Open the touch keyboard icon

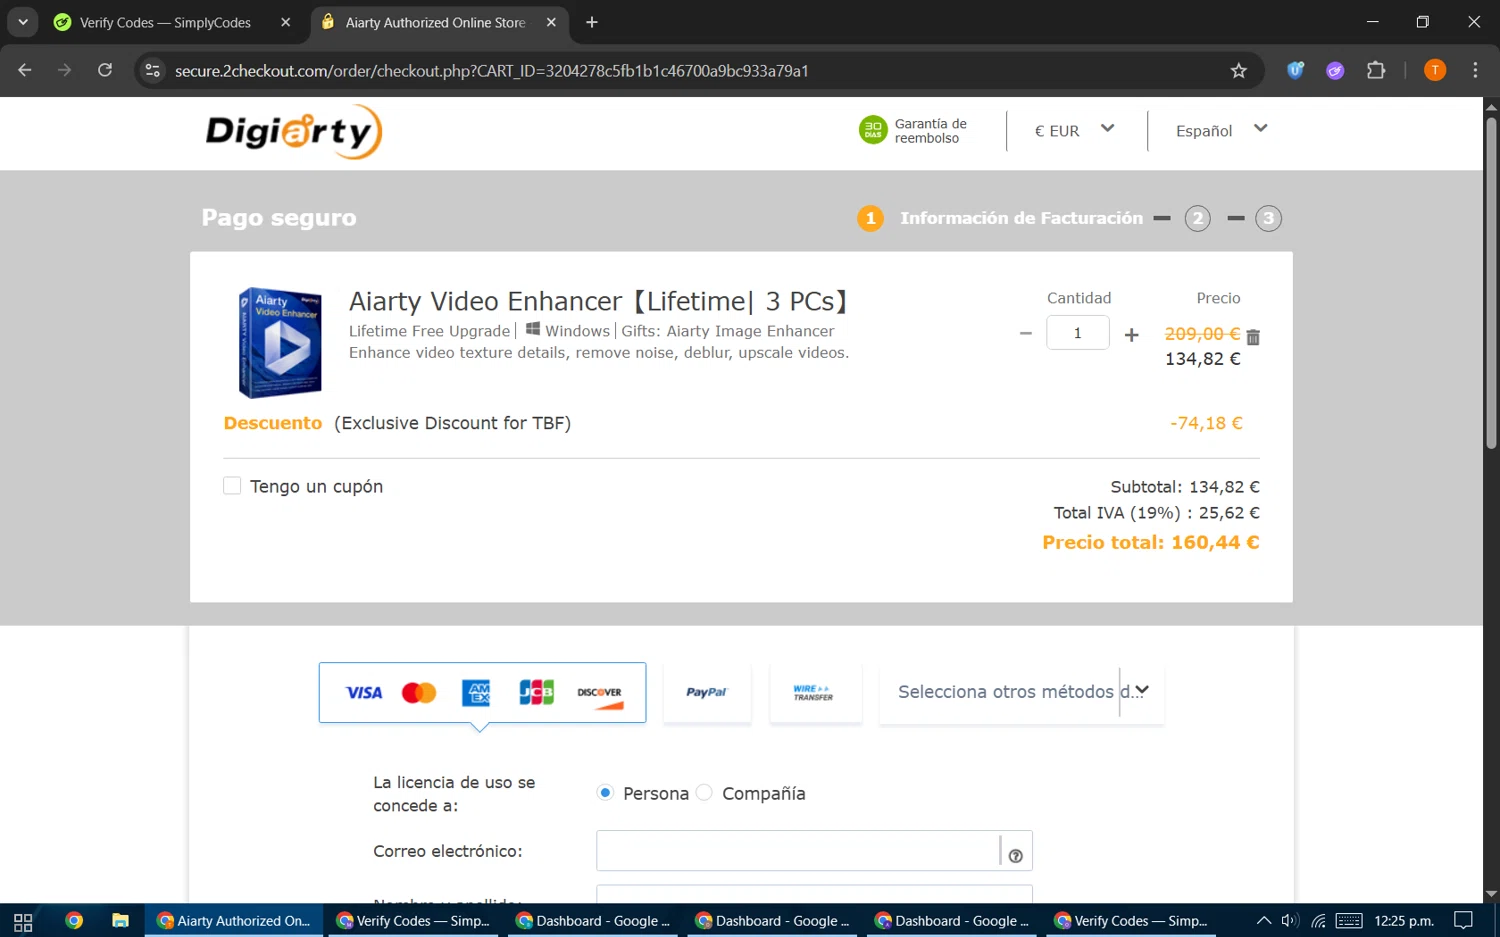click(x=1349, y=921)
